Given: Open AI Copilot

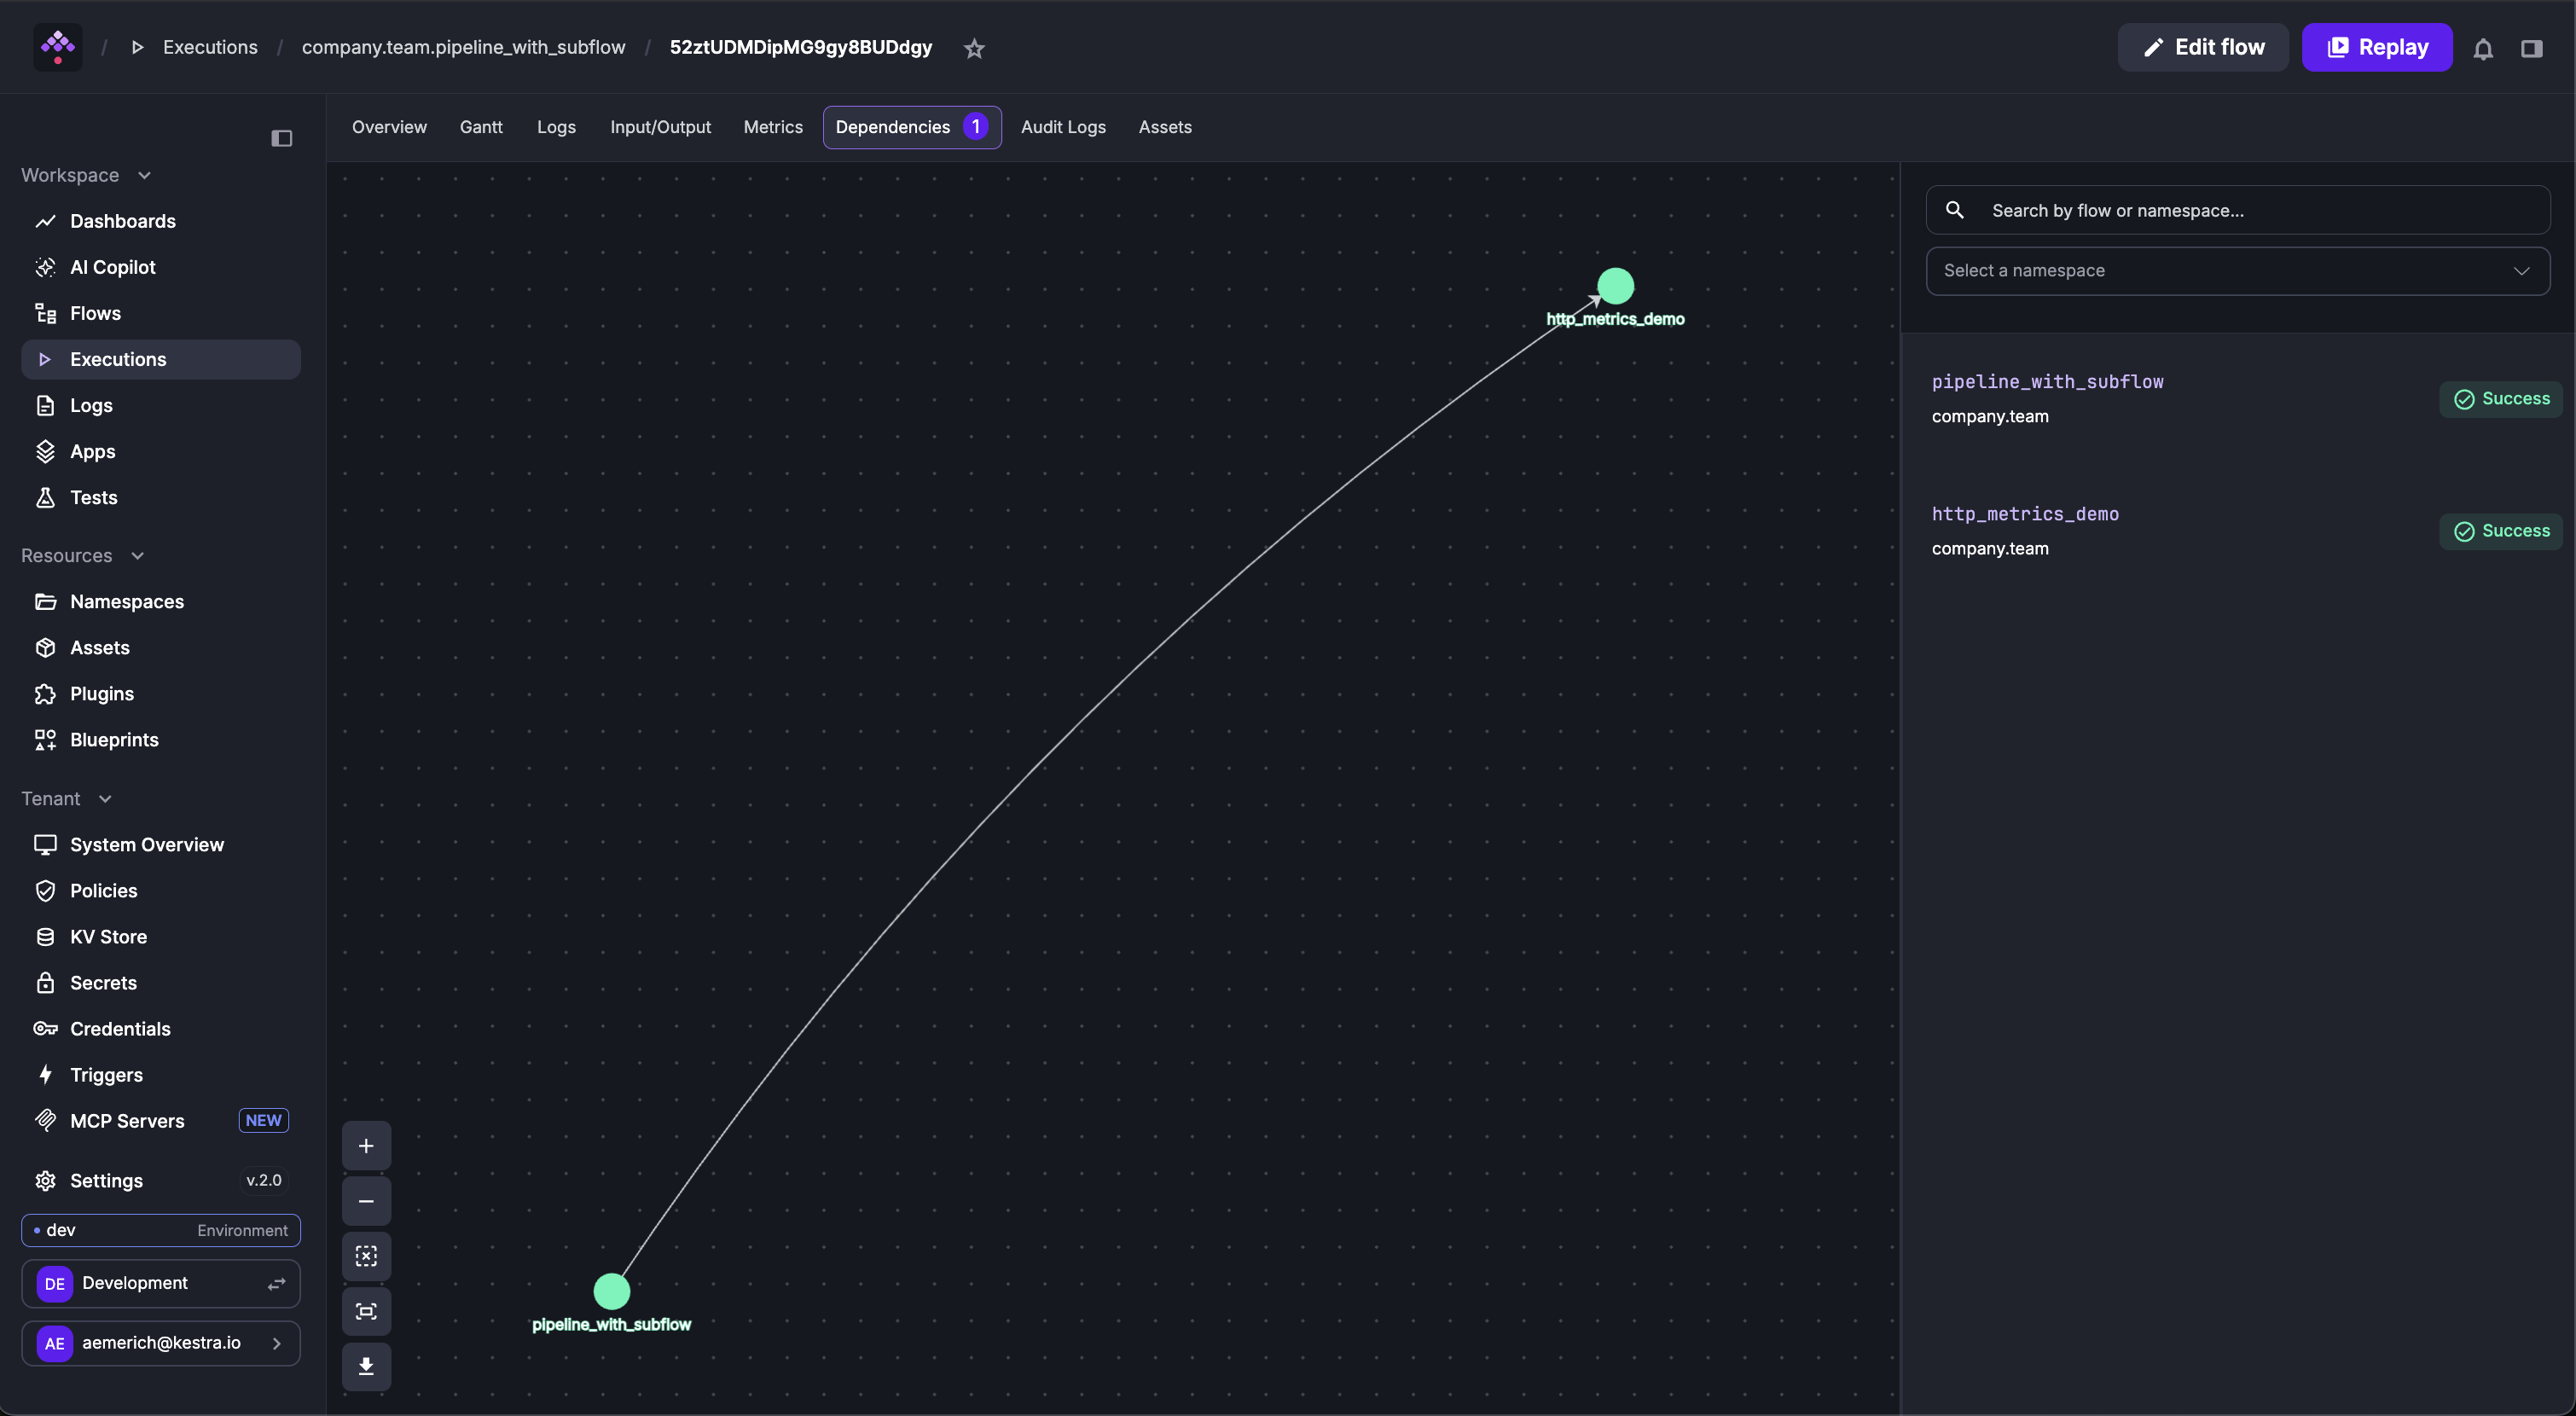Looking at the screenshot, I should click(160, 267).
